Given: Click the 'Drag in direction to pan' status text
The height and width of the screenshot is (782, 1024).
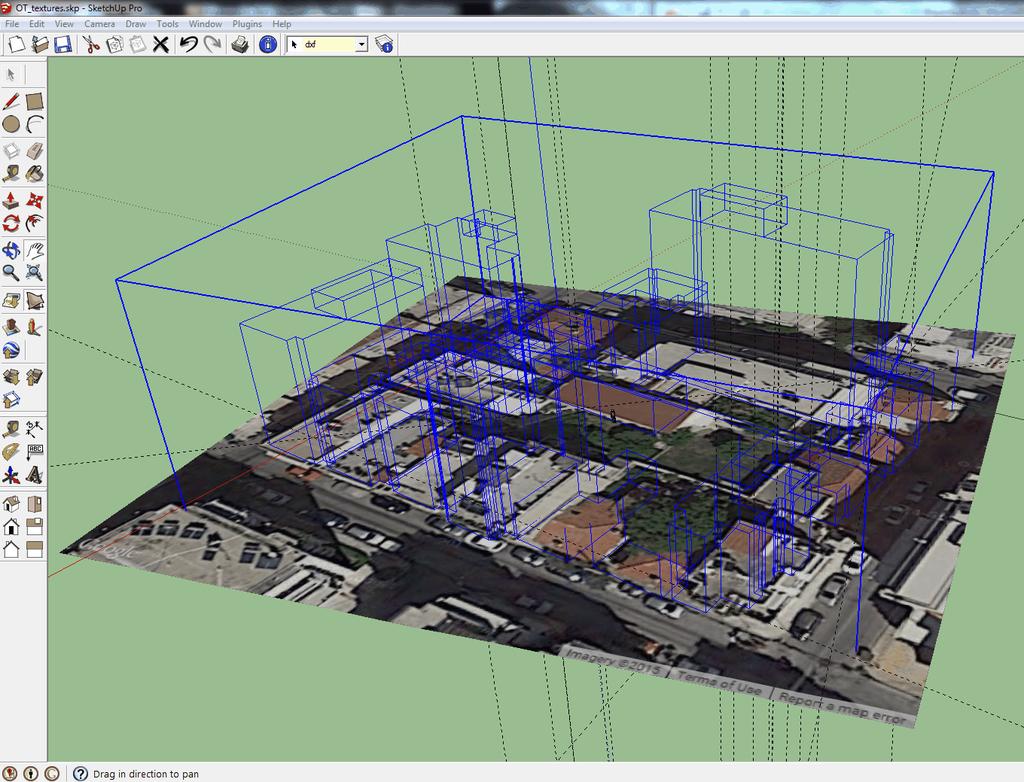Looking at the screenshot, I should (146, 774).
